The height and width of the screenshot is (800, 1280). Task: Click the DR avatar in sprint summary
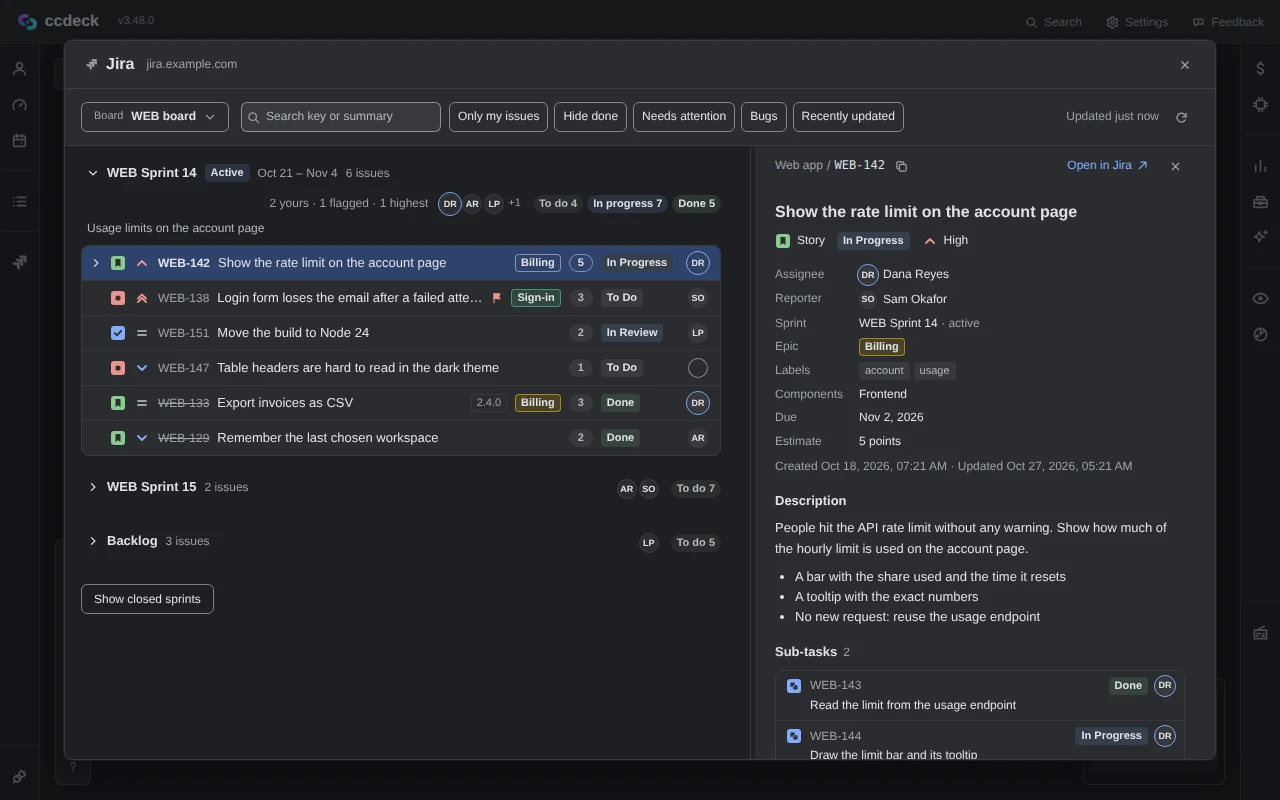tap(450, 204)
